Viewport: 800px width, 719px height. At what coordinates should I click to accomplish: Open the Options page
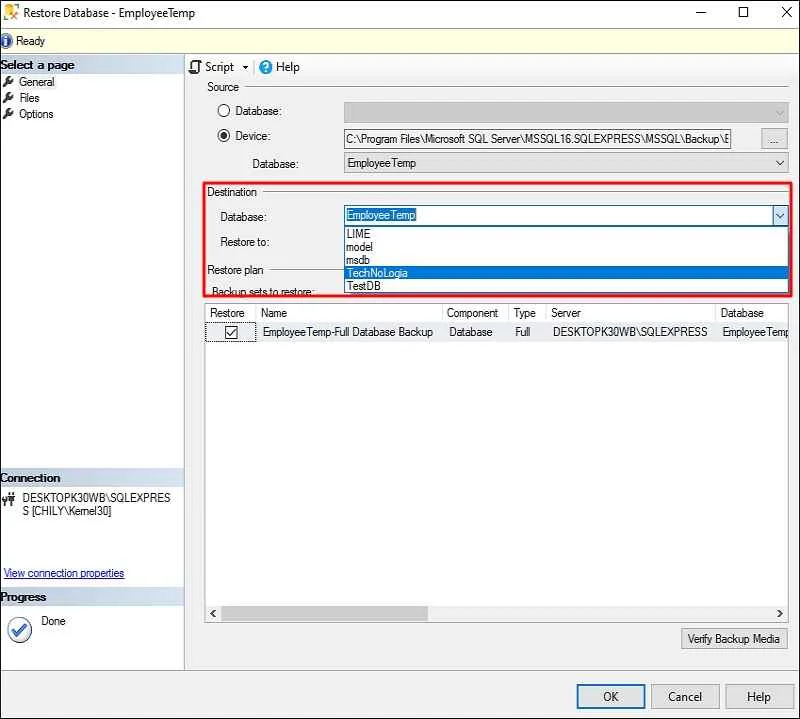tap(36, 114)
